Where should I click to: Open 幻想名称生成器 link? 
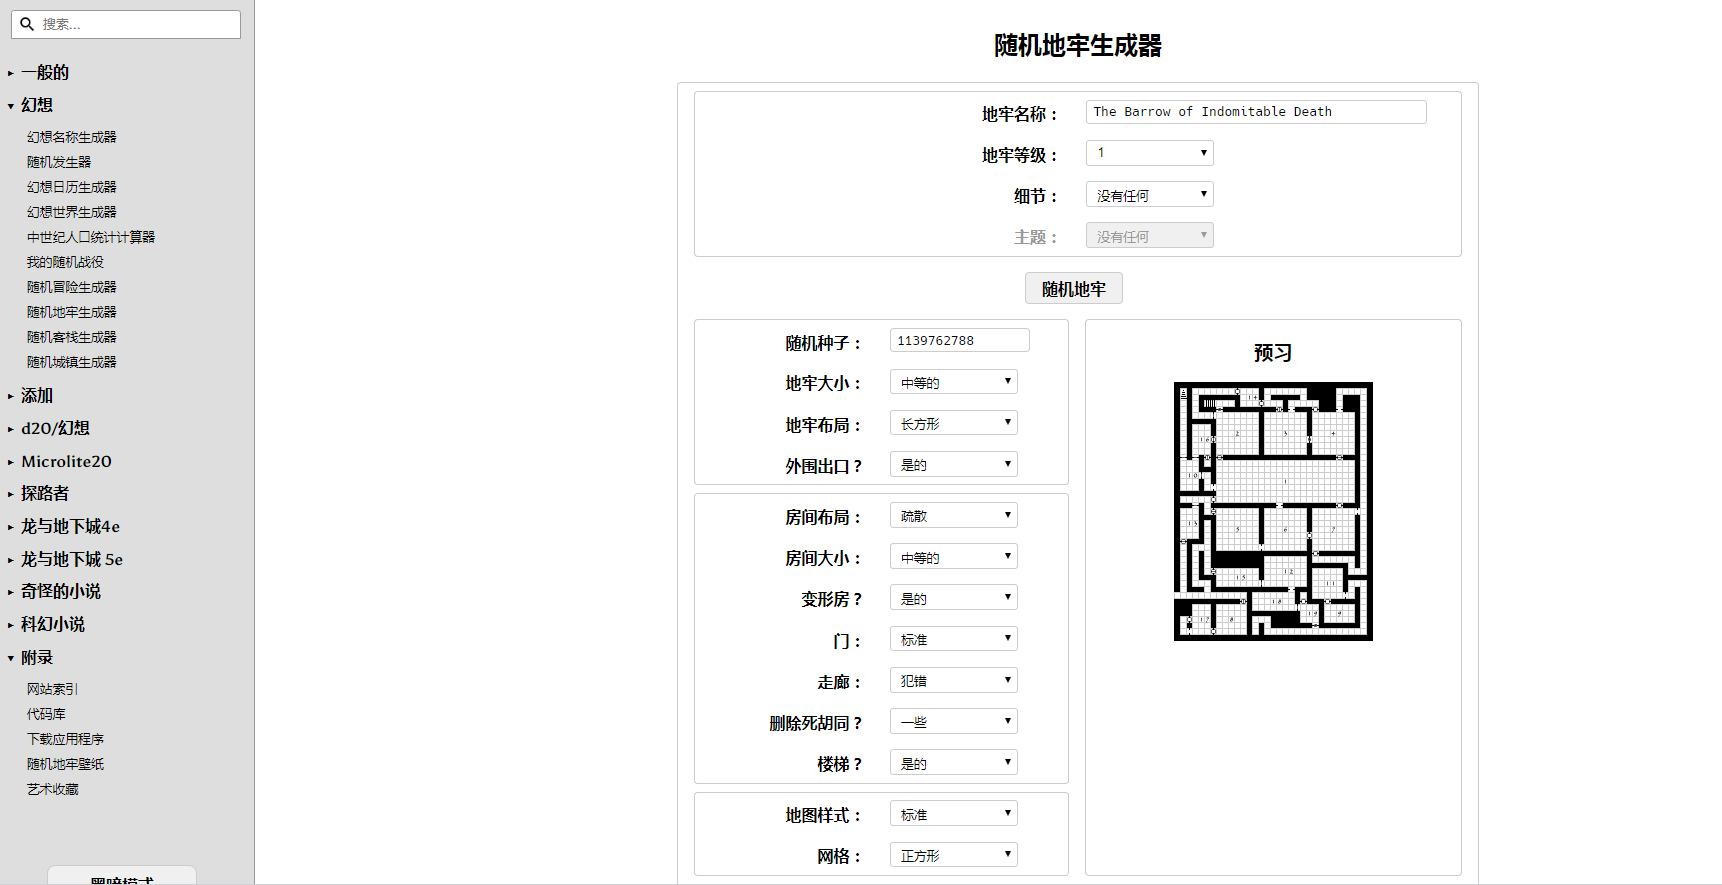[72, 137]
